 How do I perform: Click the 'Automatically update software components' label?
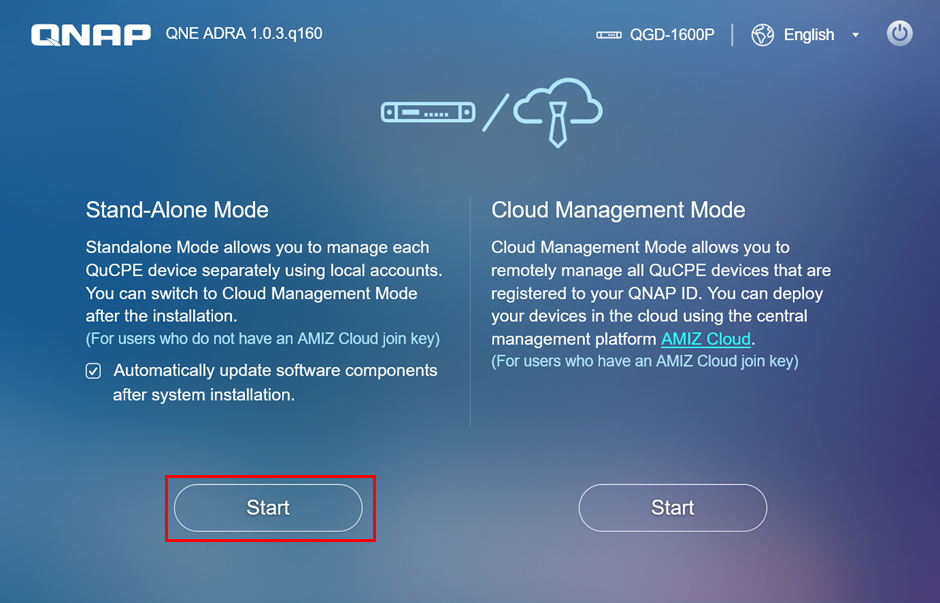click(x=275, y=382)
